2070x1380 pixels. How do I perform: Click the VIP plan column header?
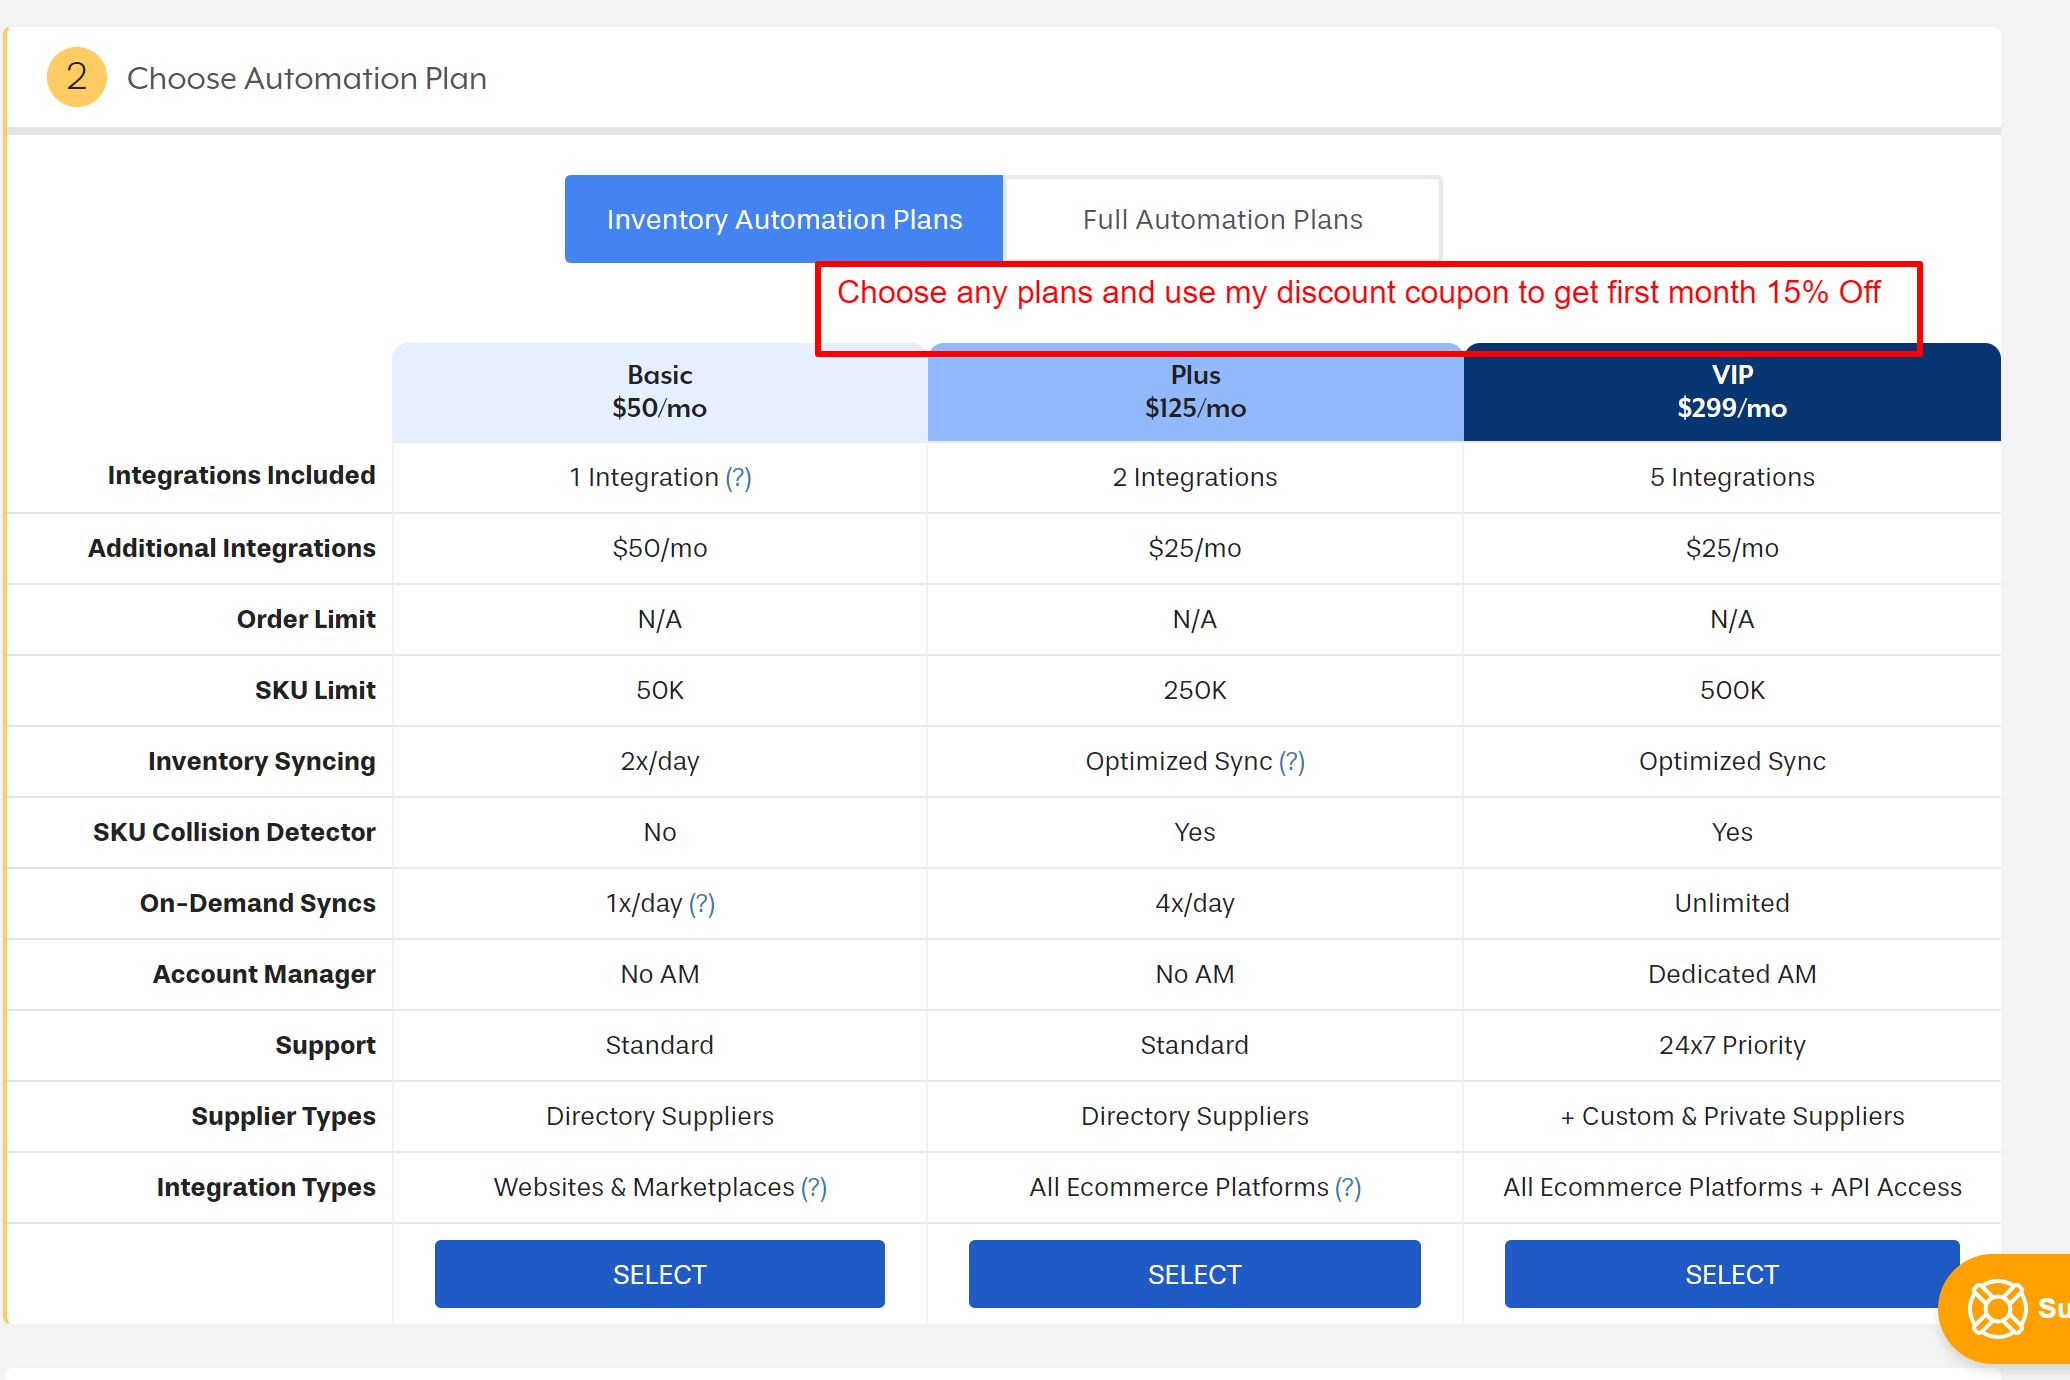click(1731, 392)
